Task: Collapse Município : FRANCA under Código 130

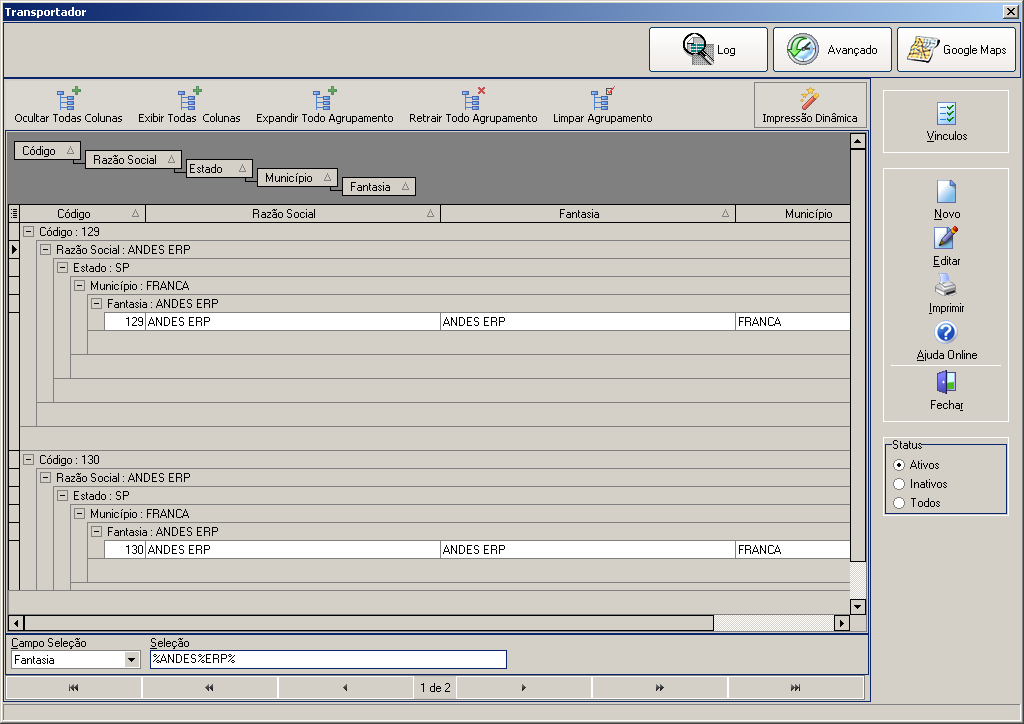Action: (x=80, y=514)
